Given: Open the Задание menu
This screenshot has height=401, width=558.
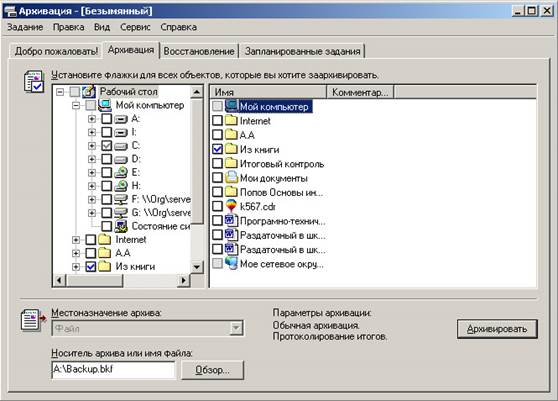Looking at the screenshot, I should click(x=25, y=27).
